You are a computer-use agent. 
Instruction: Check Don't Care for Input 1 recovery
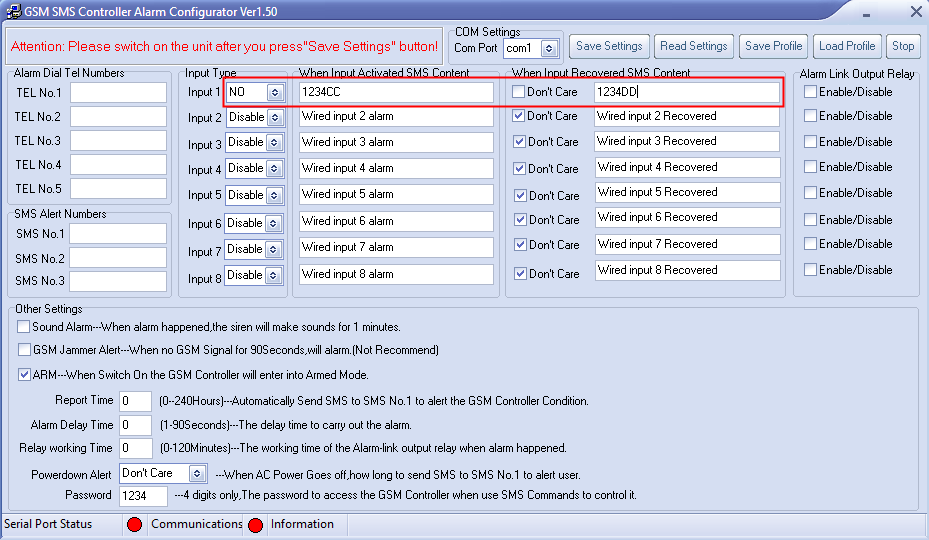pyautogui.click(x=519, y=92)
